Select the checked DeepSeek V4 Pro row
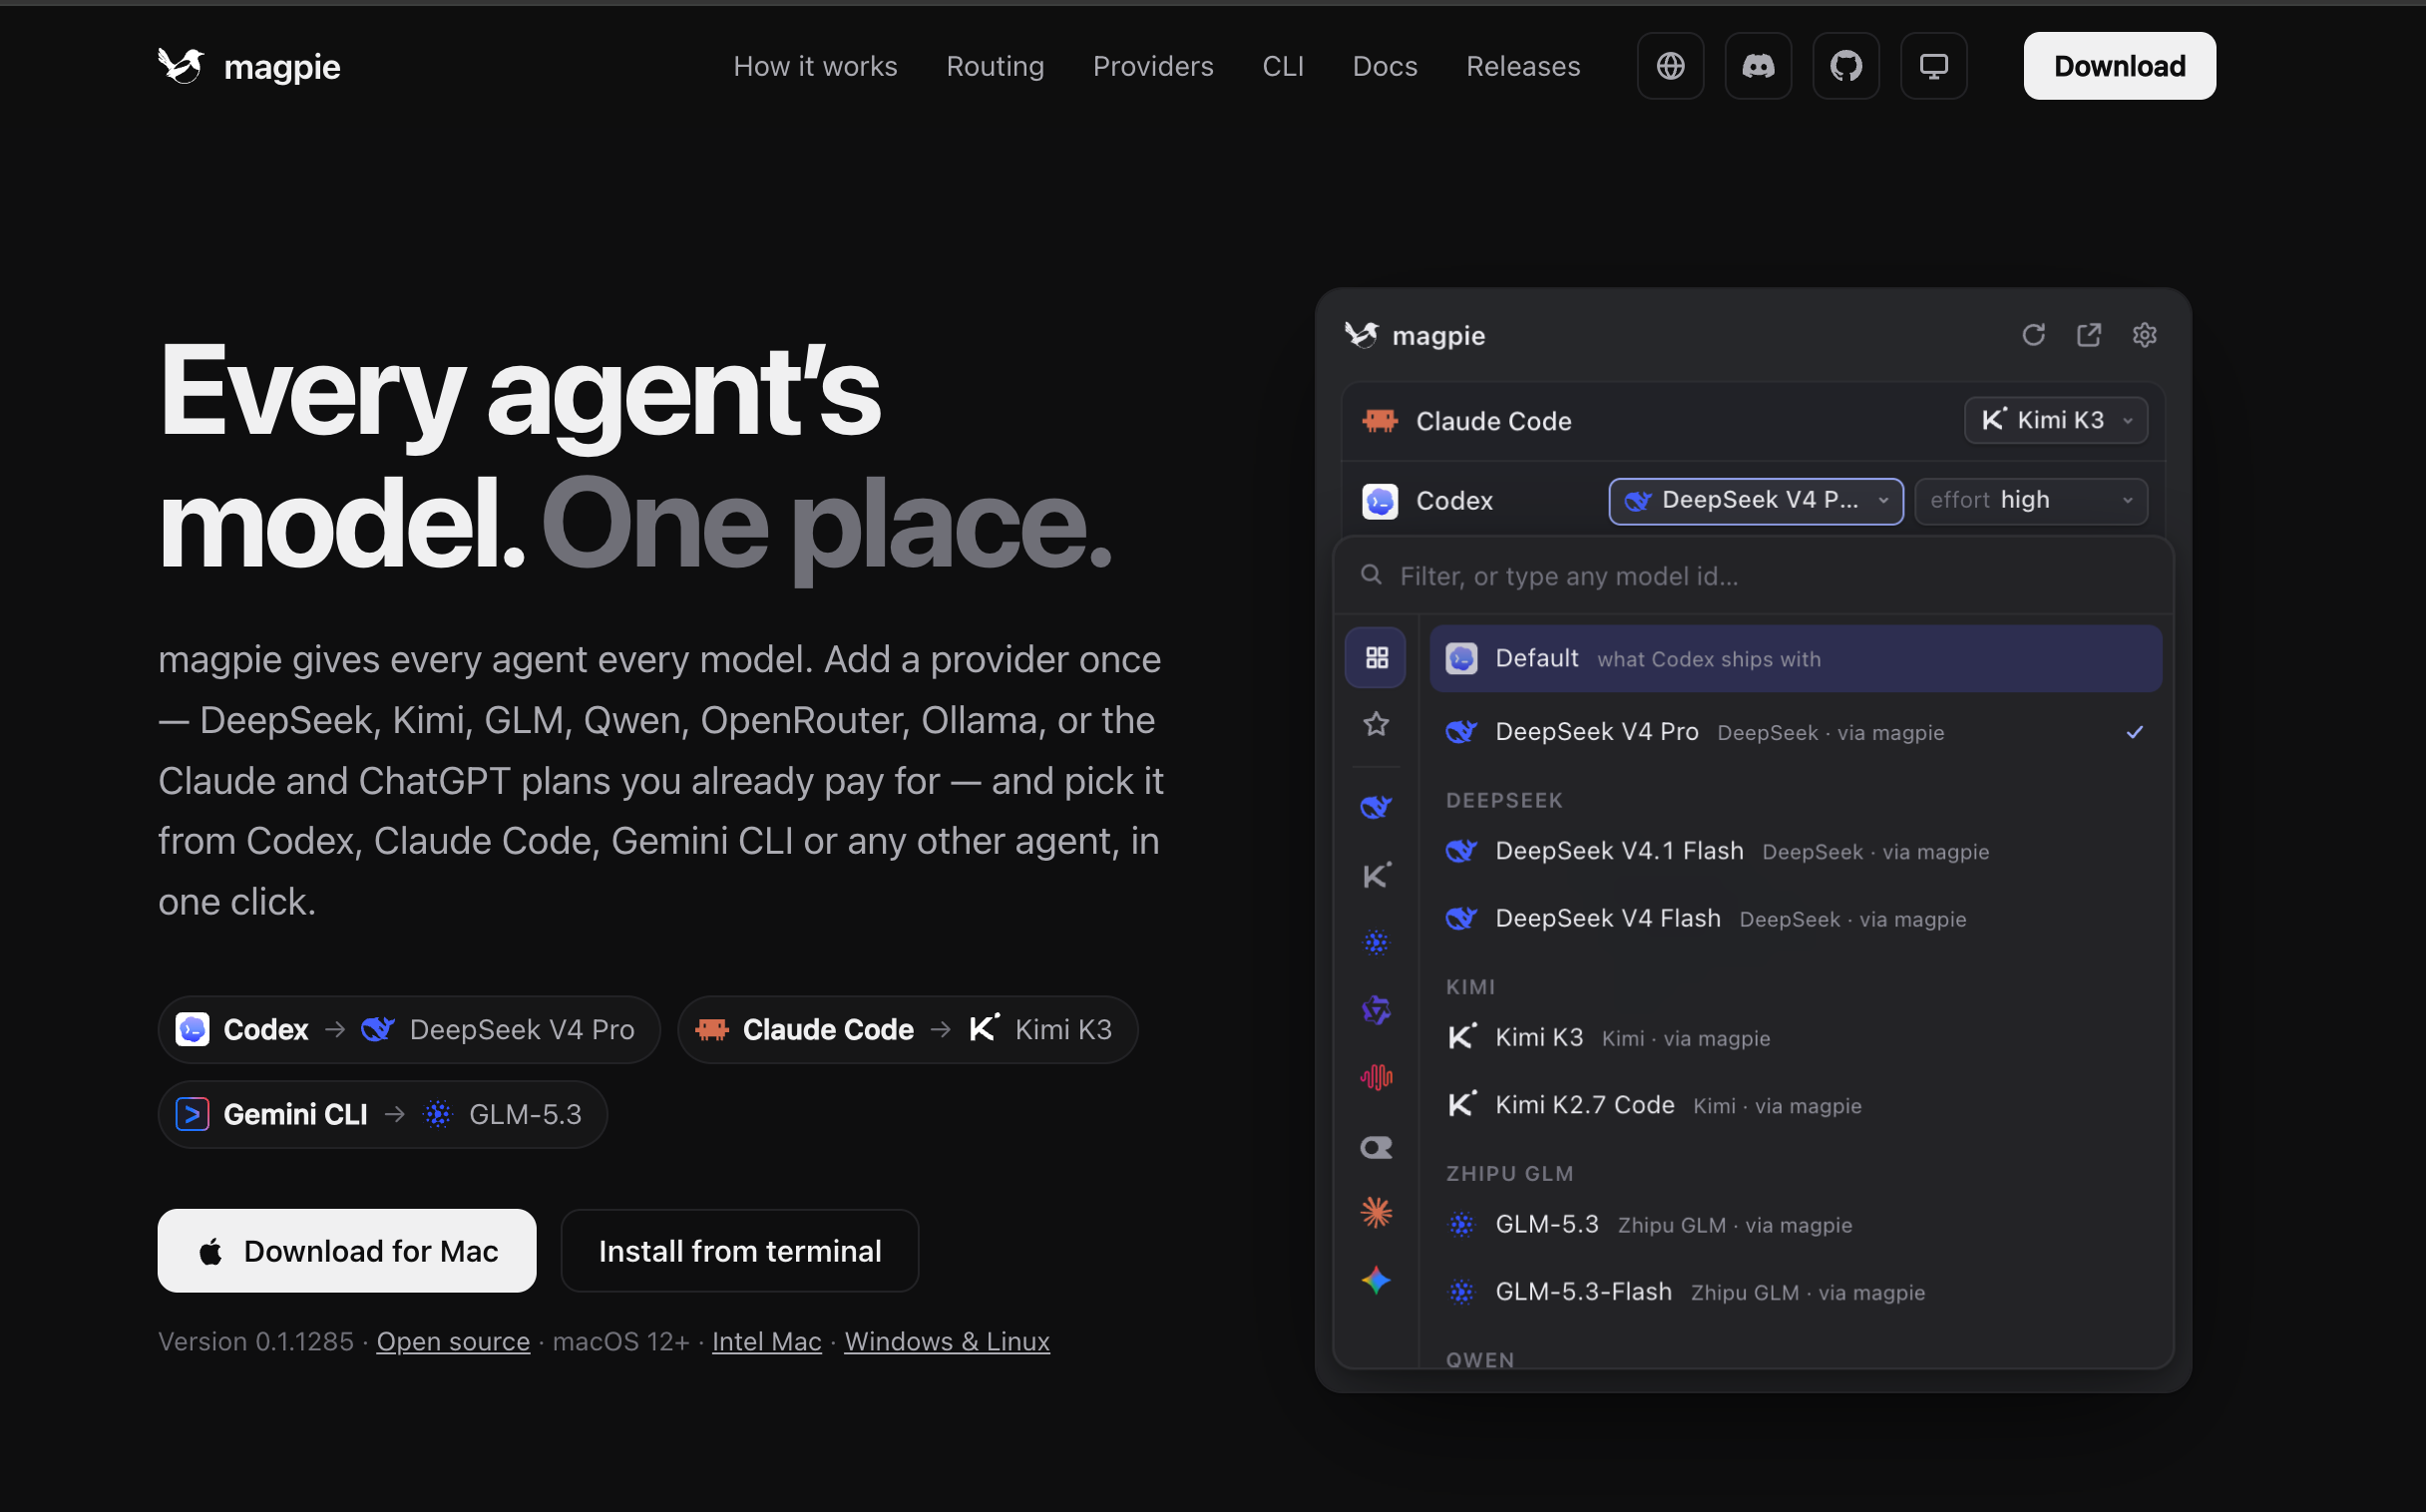The image size is (2426, 1512). point(1796,732)
